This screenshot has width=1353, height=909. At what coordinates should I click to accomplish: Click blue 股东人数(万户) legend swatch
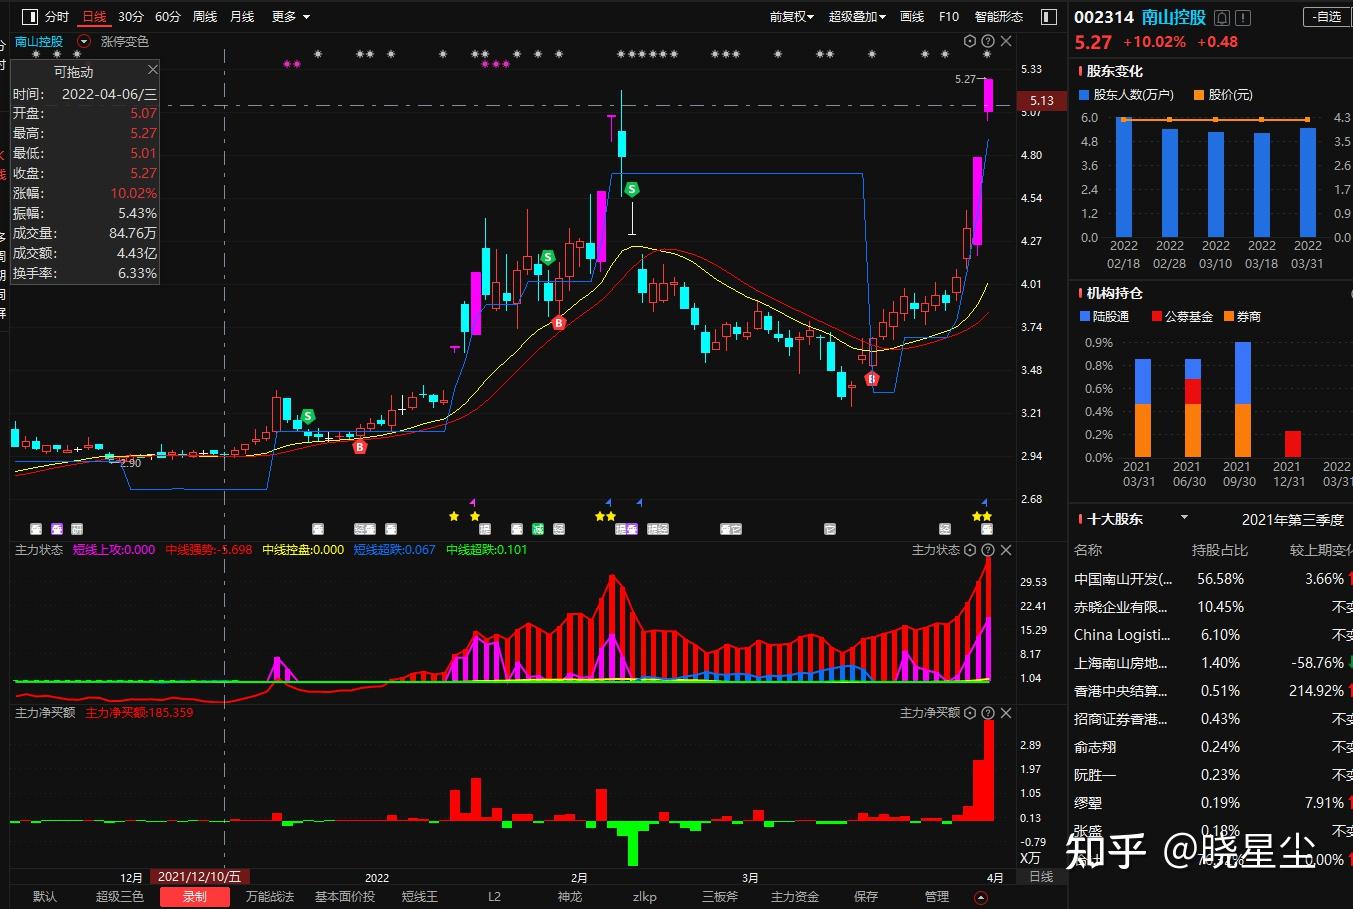pos(1084,95)
